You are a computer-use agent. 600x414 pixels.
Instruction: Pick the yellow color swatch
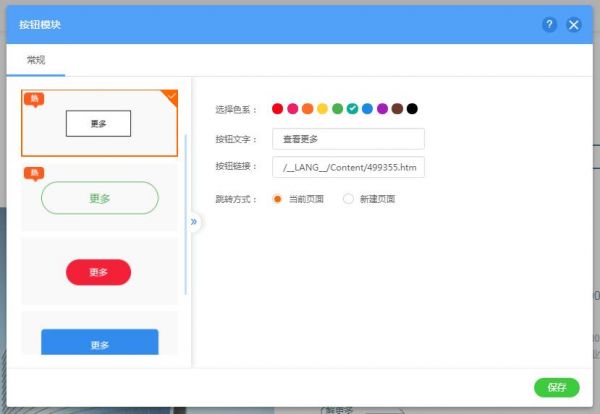(323, 109)
